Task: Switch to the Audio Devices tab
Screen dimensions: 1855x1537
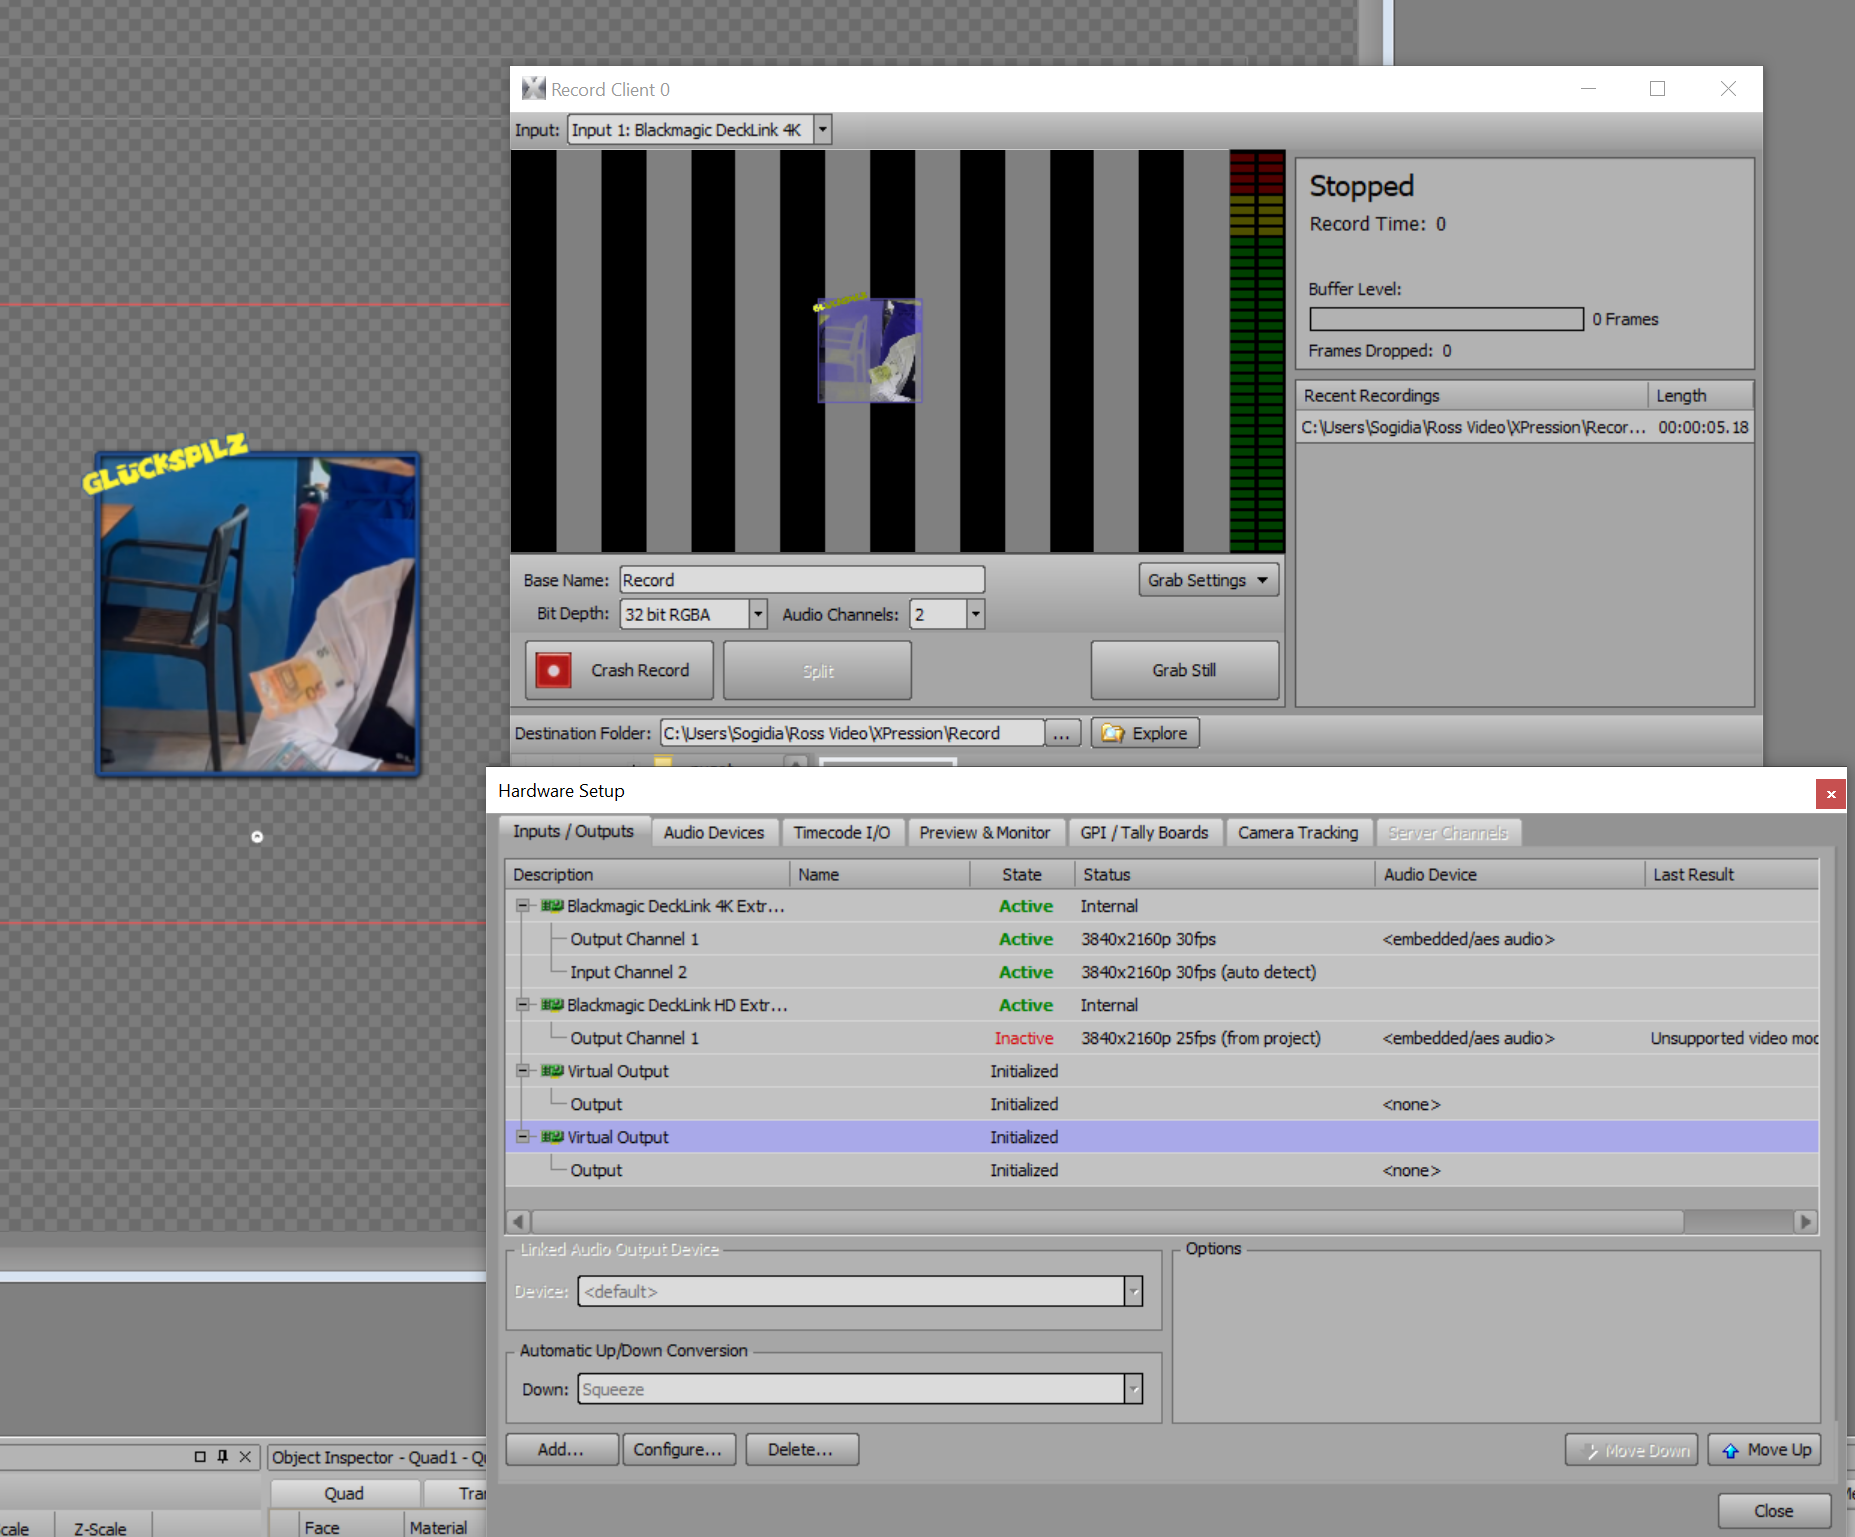Action: [x=713, y=832]
